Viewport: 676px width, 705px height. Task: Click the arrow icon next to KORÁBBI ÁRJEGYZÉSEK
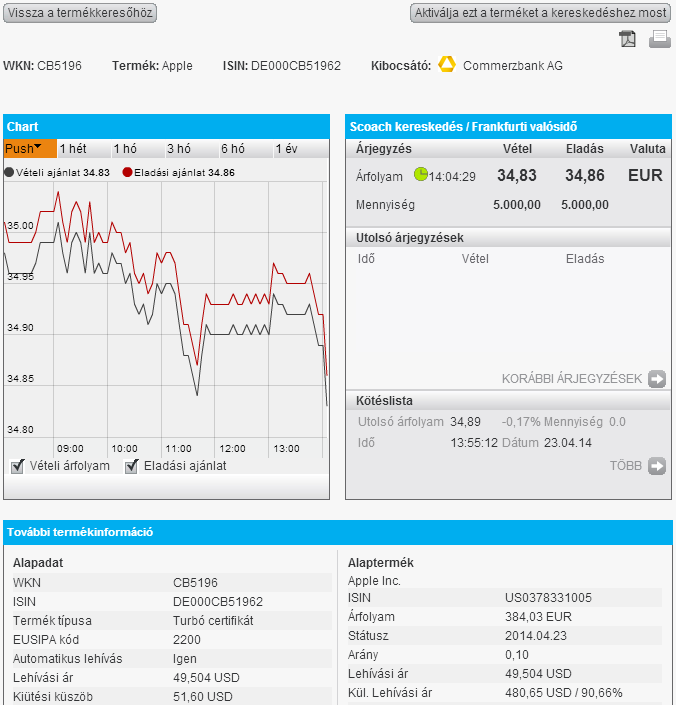point(657,379)
